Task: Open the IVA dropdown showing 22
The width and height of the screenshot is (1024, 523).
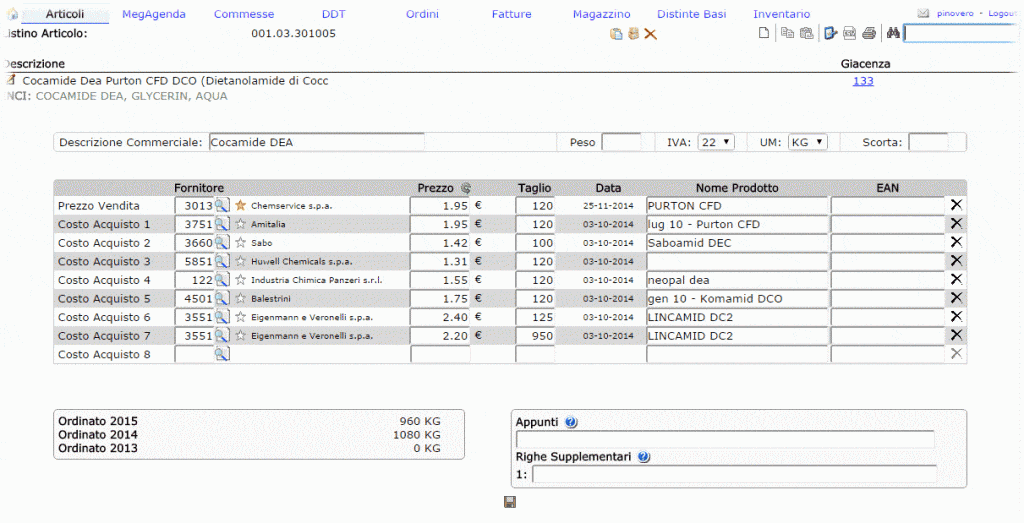Action: coord(716,142)
